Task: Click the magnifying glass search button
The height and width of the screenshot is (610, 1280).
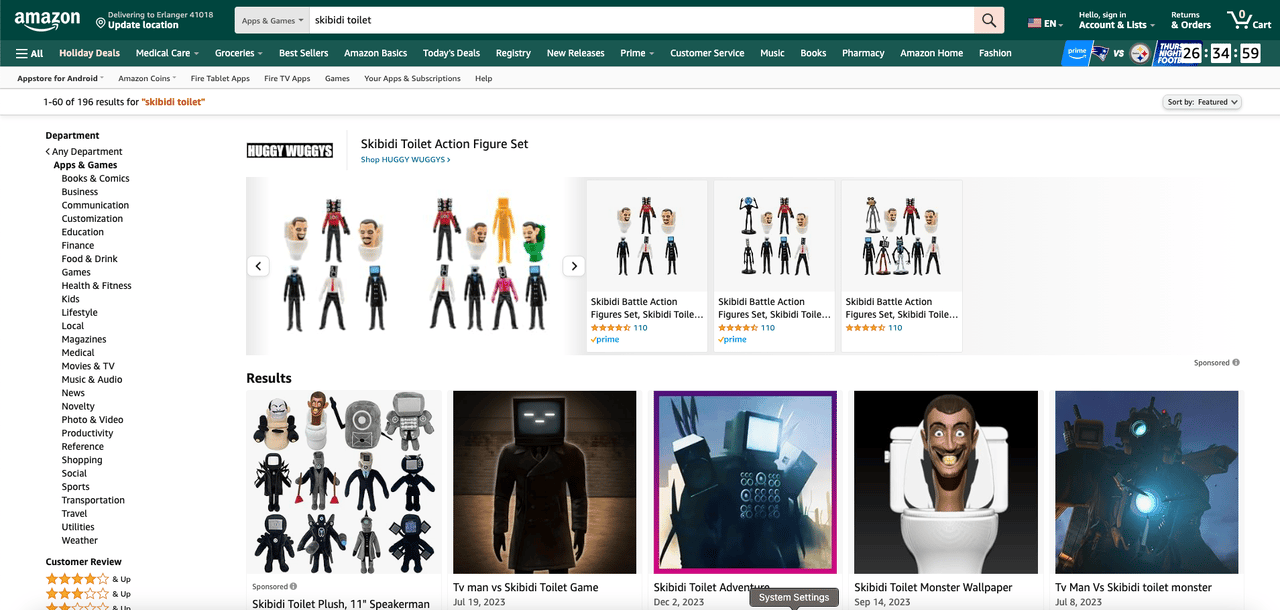Action: point(989,20)
